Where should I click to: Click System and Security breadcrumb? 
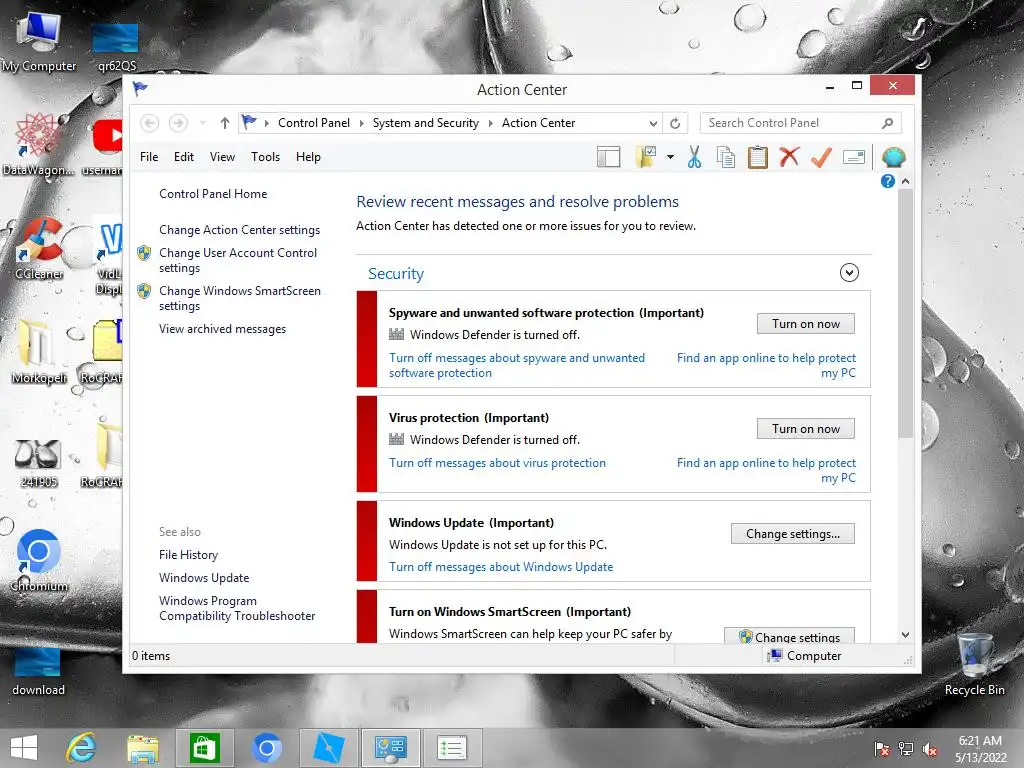click(425, 123)
